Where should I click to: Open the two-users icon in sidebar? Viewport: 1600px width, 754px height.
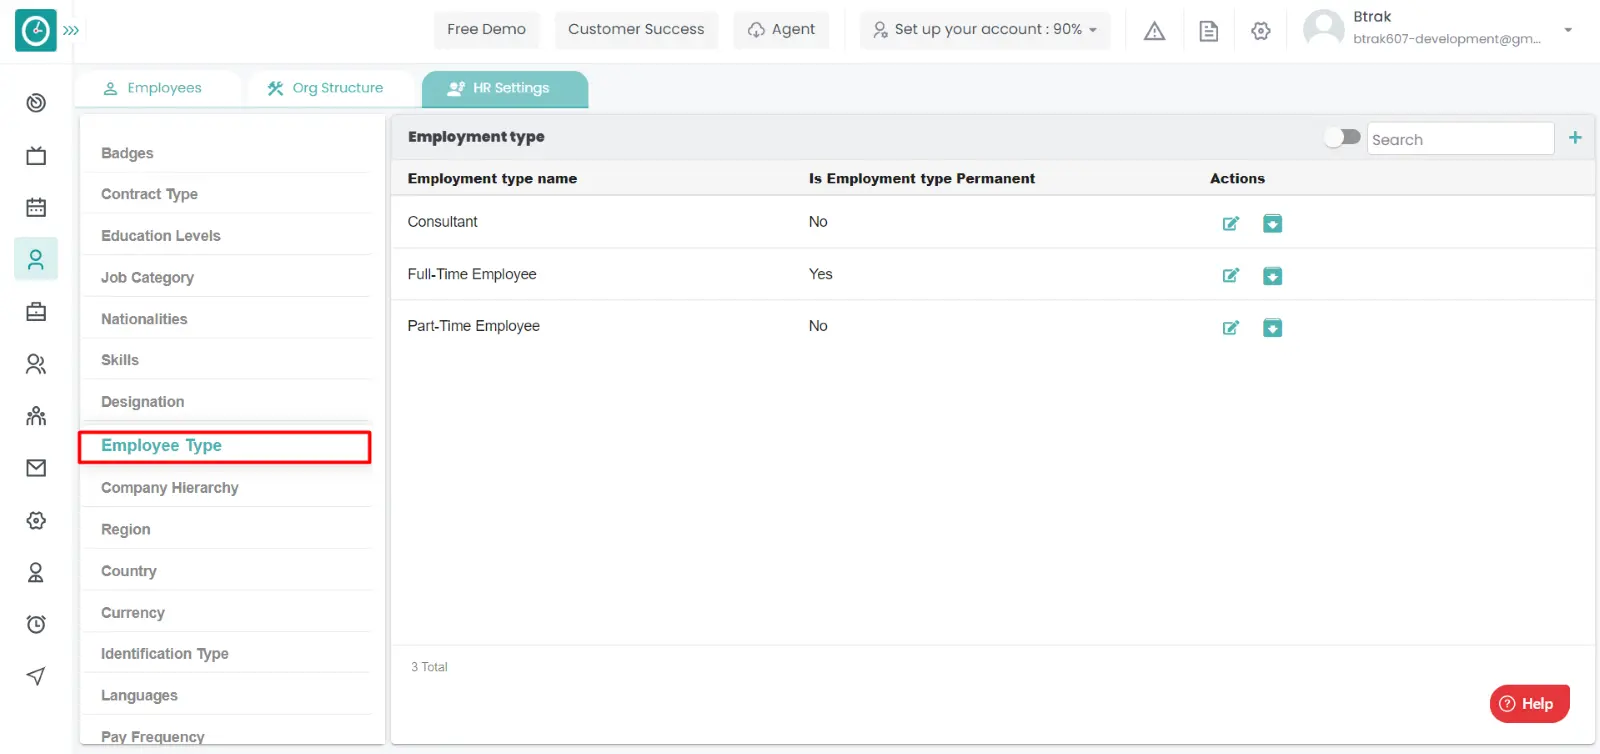(36, 364)
